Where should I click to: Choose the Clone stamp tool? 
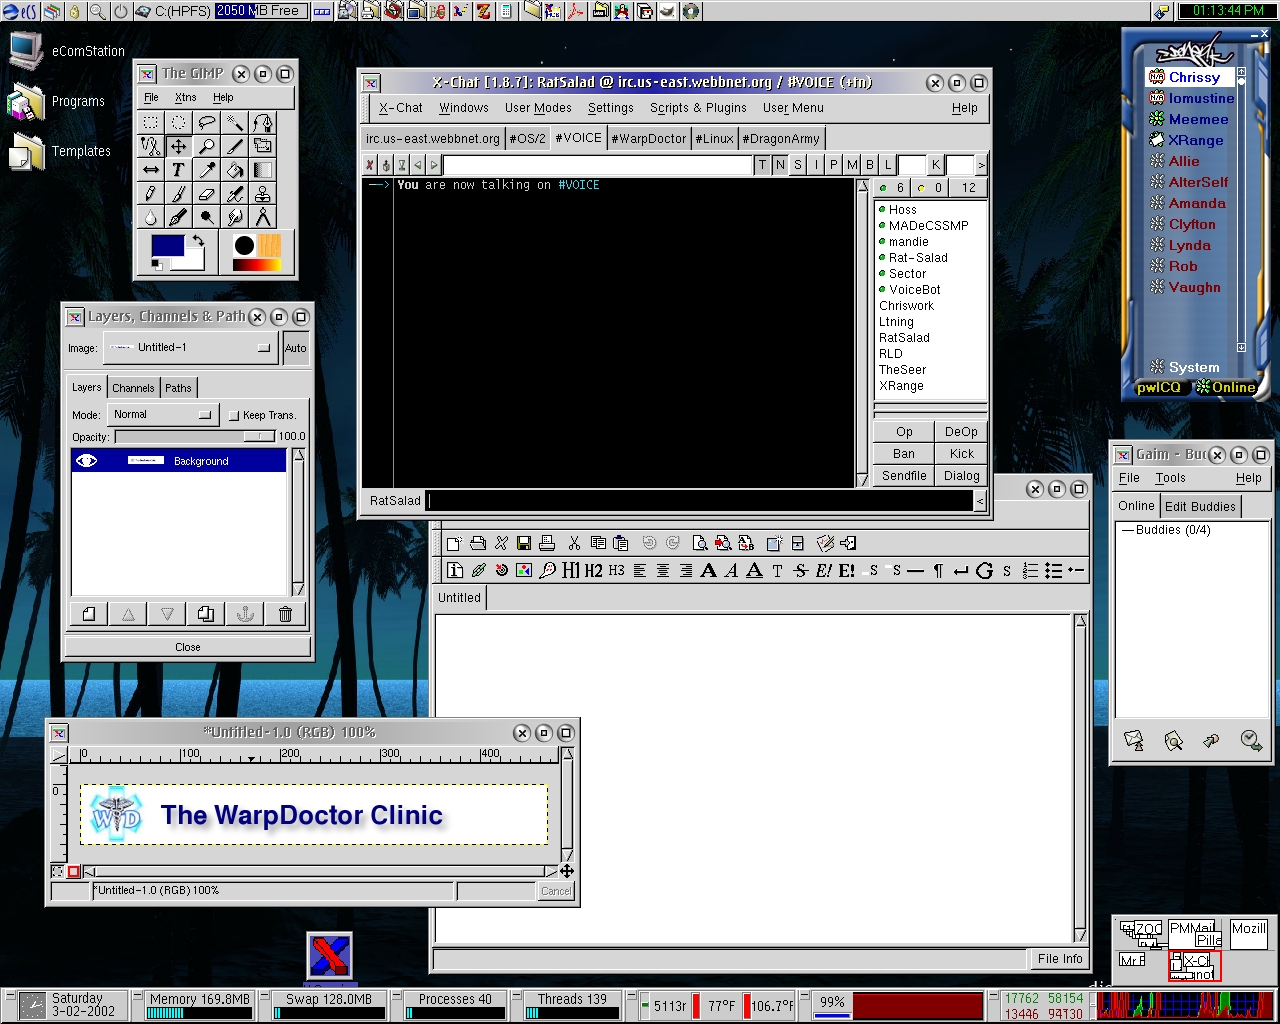pos(262,194)
